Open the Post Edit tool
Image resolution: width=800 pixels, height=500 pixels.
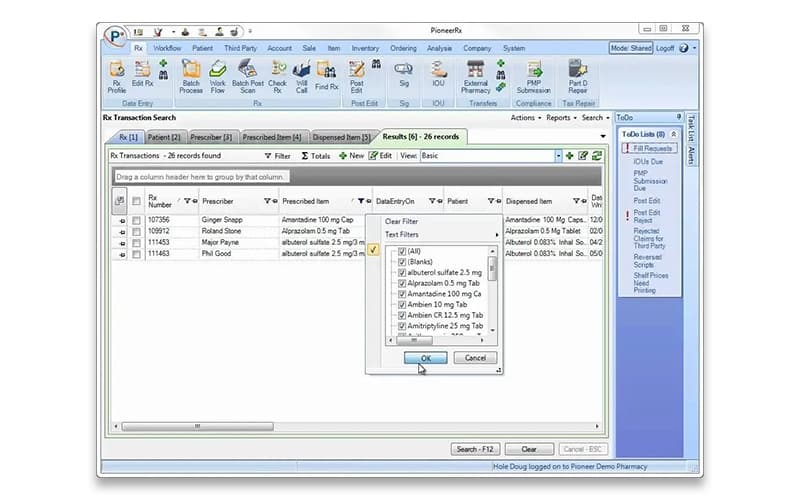coord(357,77)
